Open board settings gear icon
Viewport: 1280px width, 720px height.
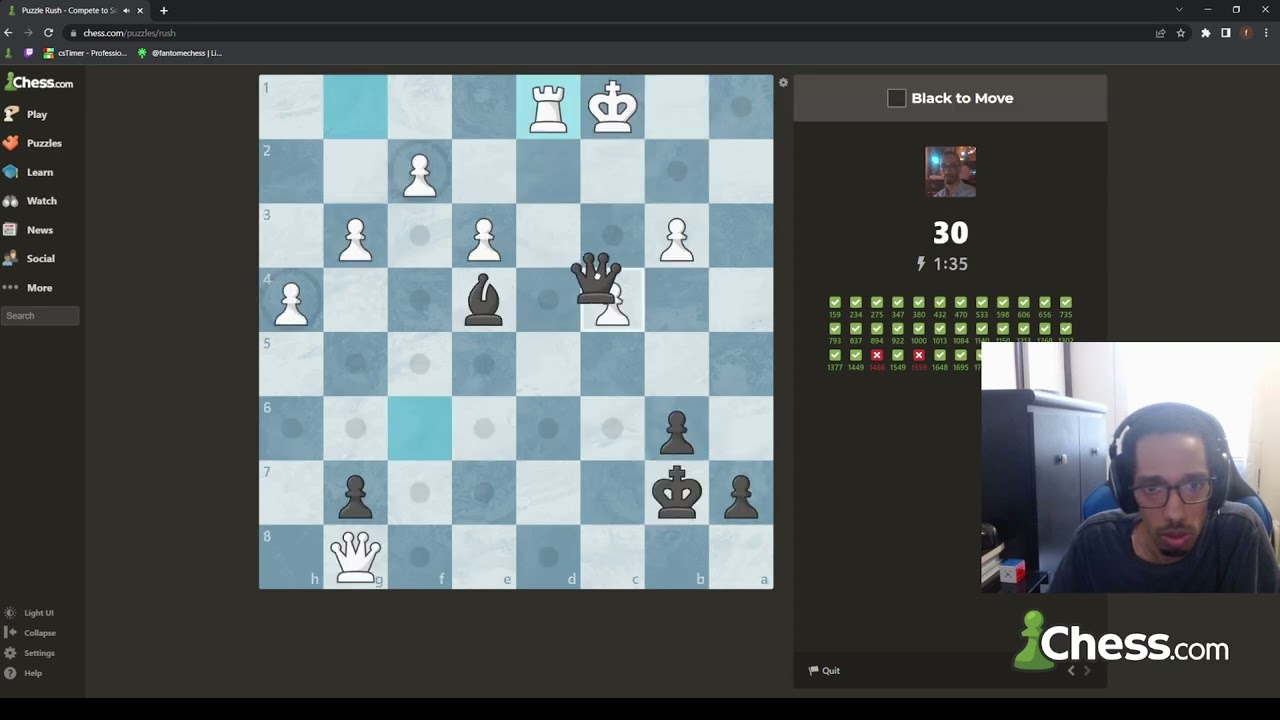[783, 82]
